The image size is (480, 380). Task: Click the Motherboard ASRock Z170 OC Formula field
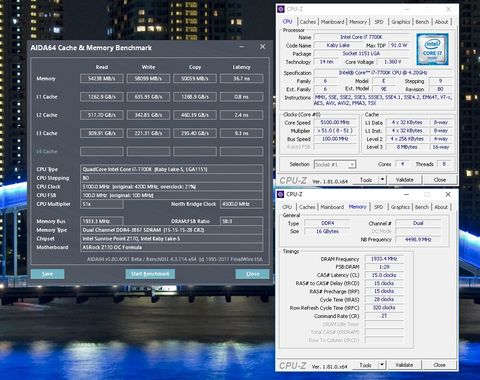pos(172,247)
